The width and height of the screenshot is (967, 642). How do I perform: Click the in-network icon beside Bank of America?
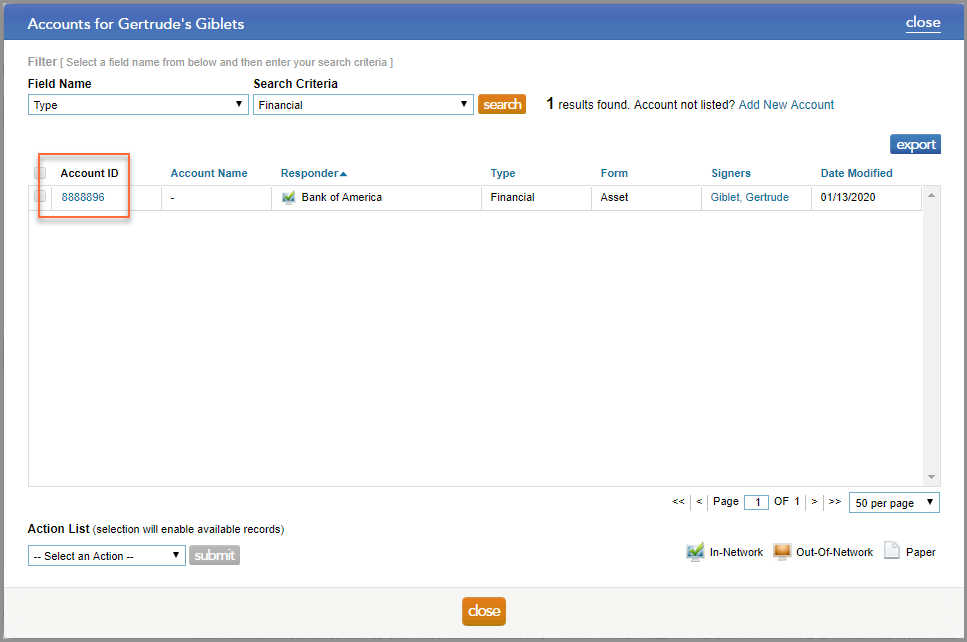coord(290,198)
